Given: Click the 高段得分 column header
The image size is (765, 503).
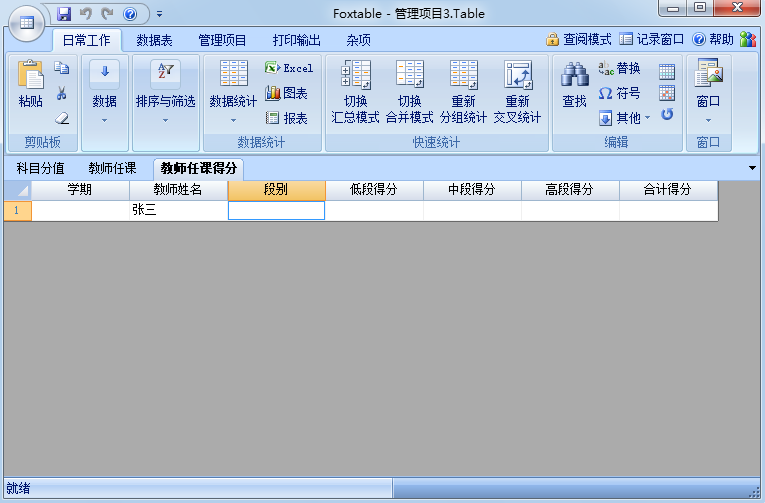Looking at the screenshot, I should click(x=570, y=190).
